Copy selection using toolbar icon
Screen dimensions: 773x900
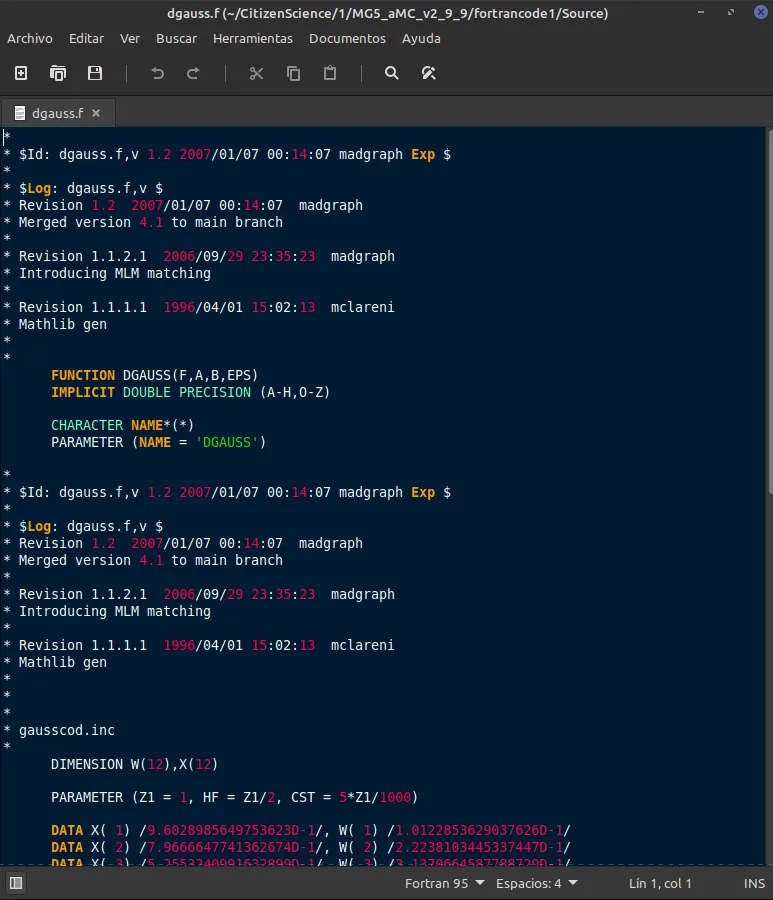[x=293, y=73]
